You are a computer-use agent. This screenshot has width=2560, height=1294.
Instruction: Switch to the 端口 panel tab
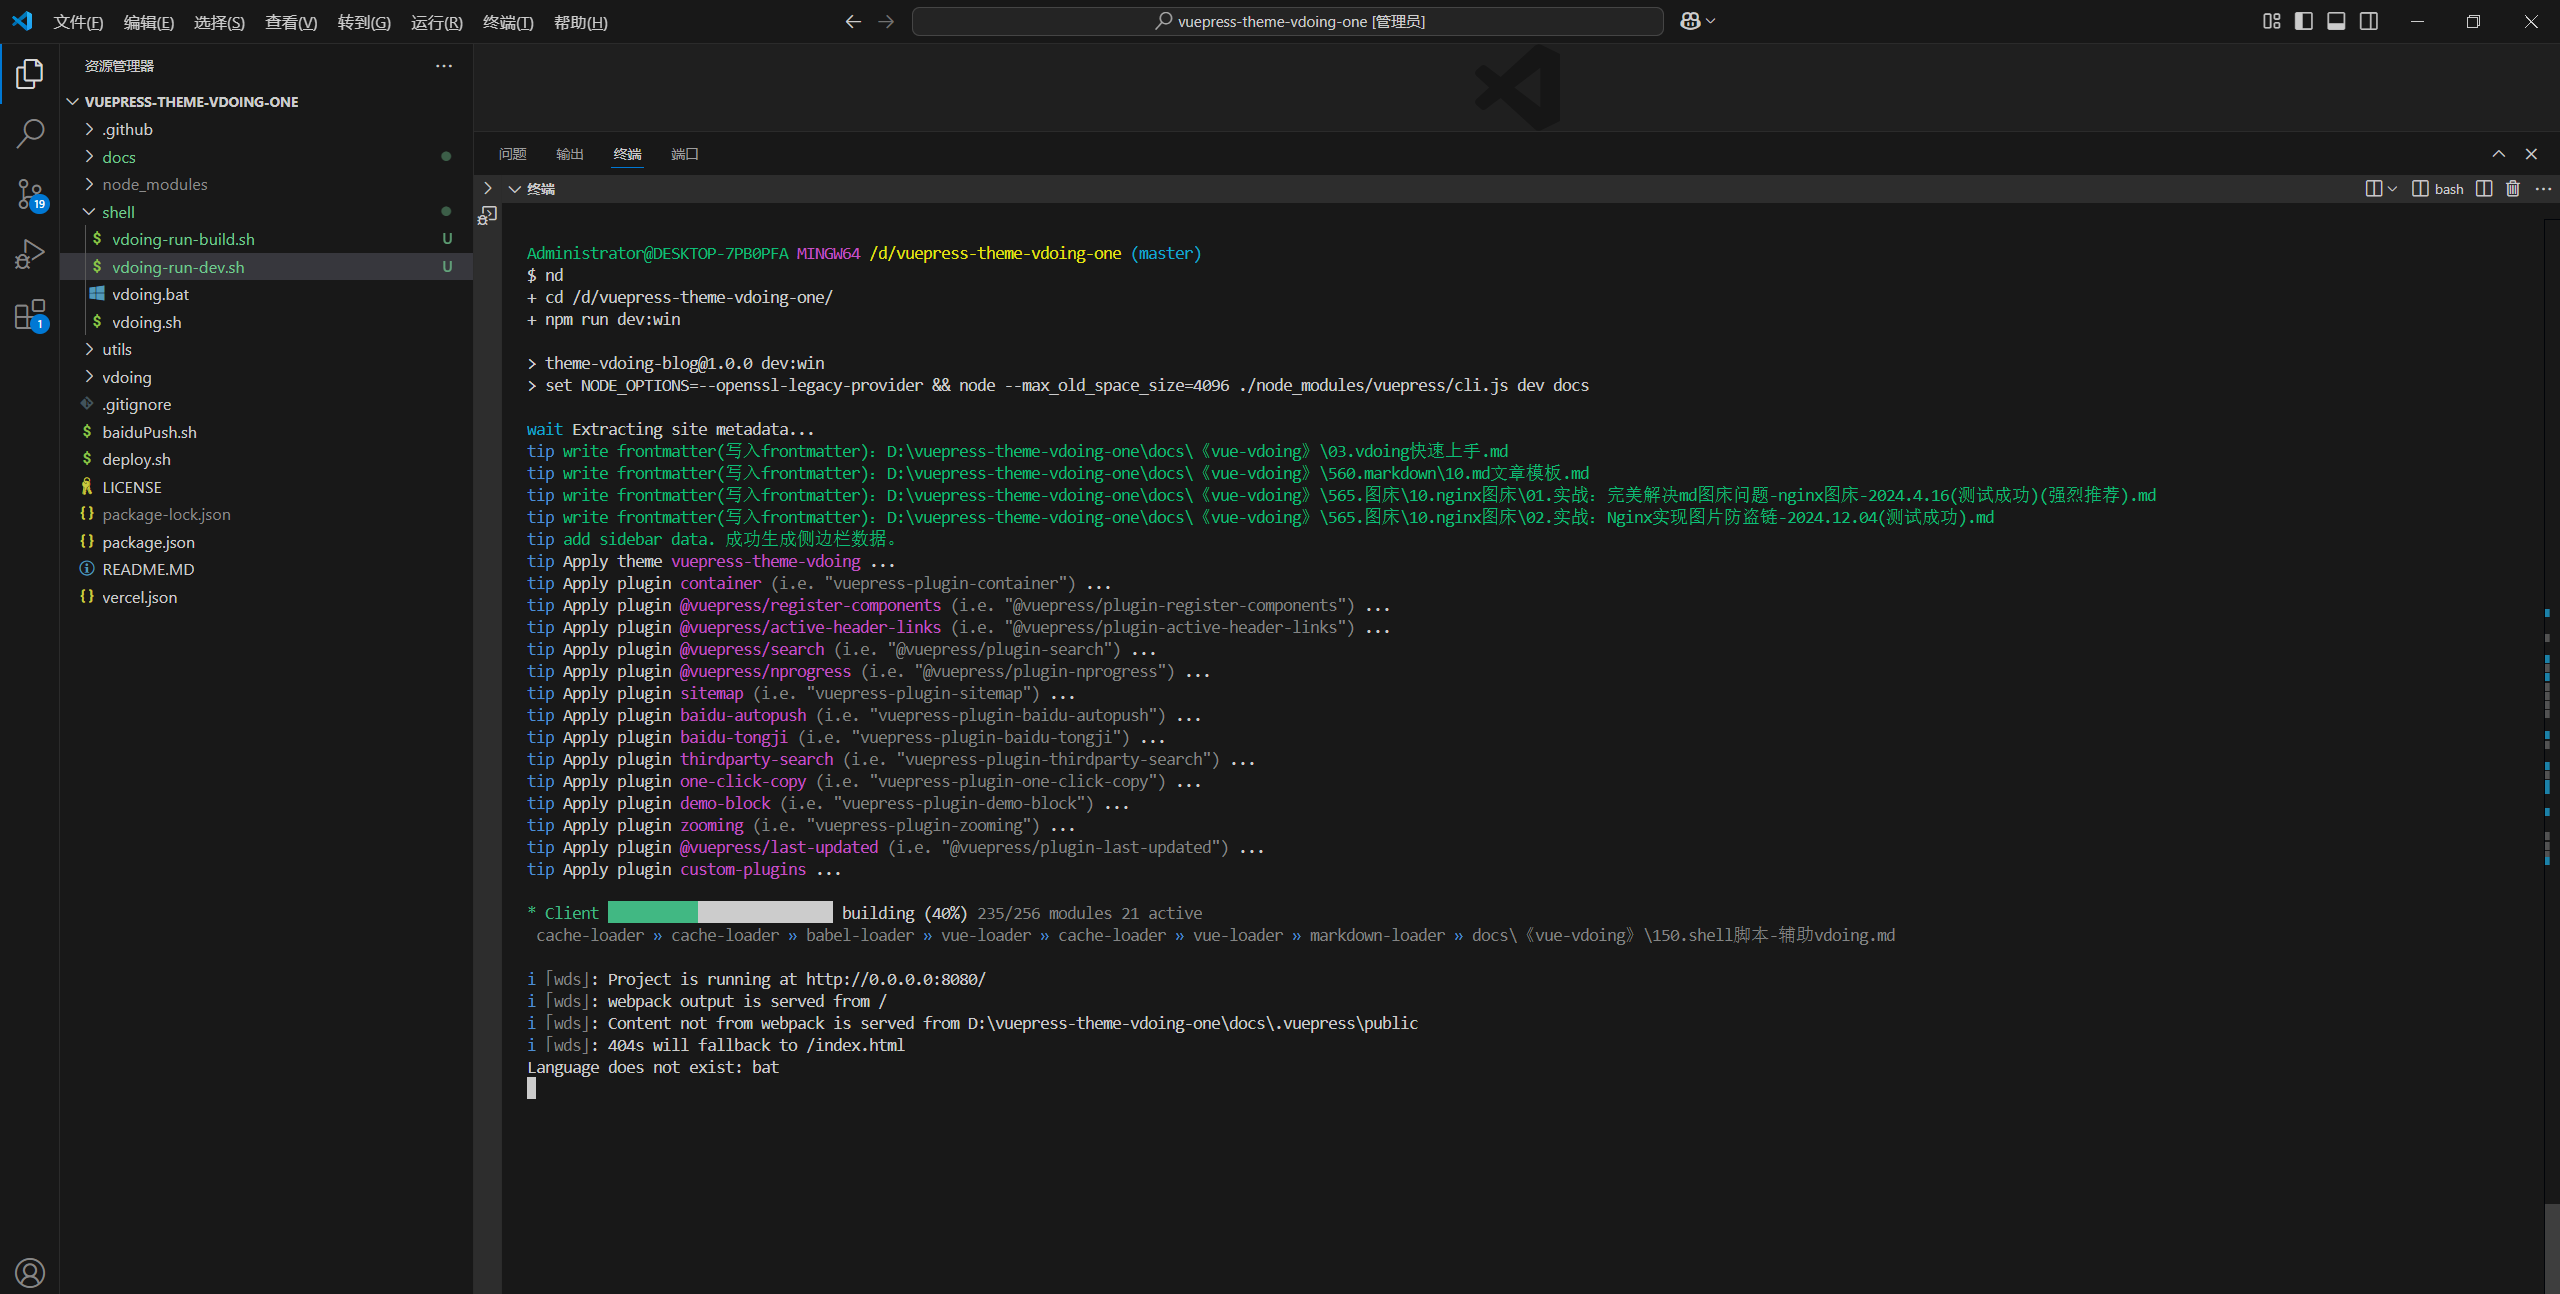coord(684,154)
